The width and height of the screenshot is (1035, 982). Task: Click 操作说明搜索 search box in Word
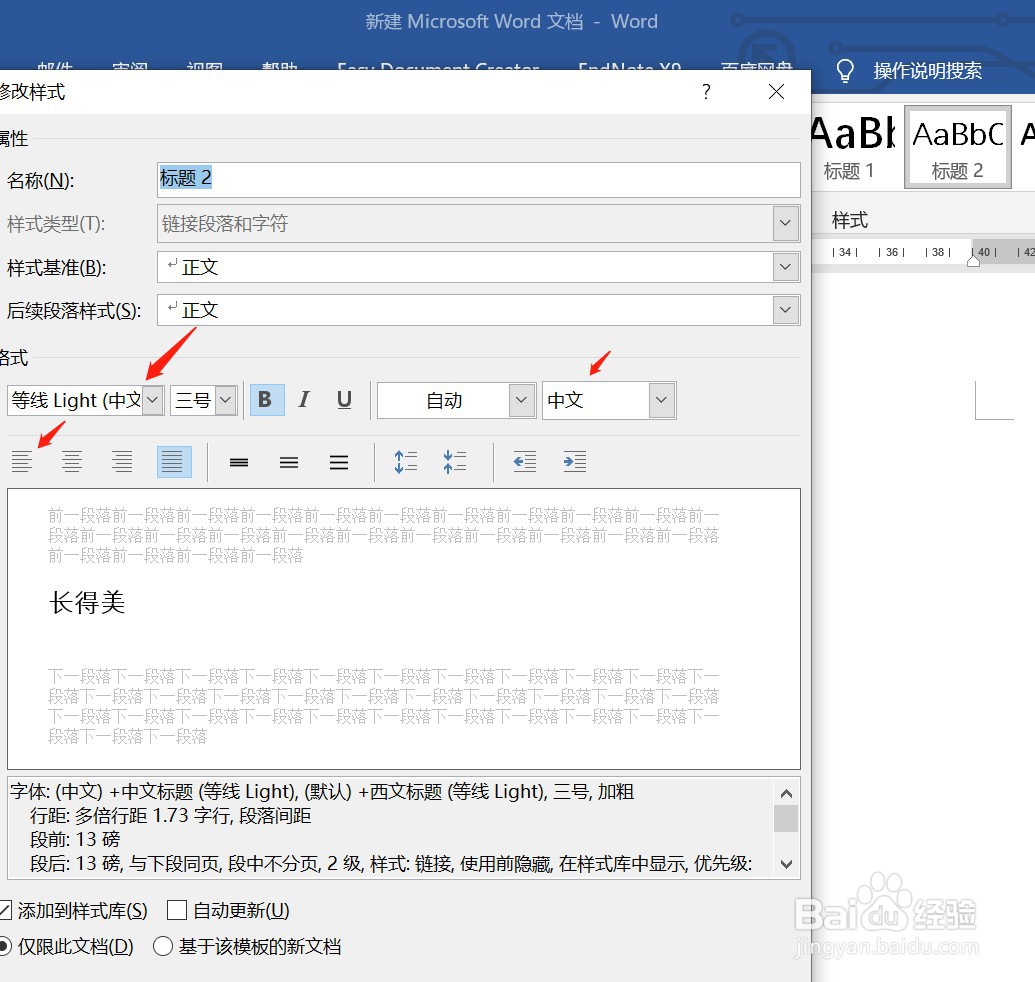927,71
